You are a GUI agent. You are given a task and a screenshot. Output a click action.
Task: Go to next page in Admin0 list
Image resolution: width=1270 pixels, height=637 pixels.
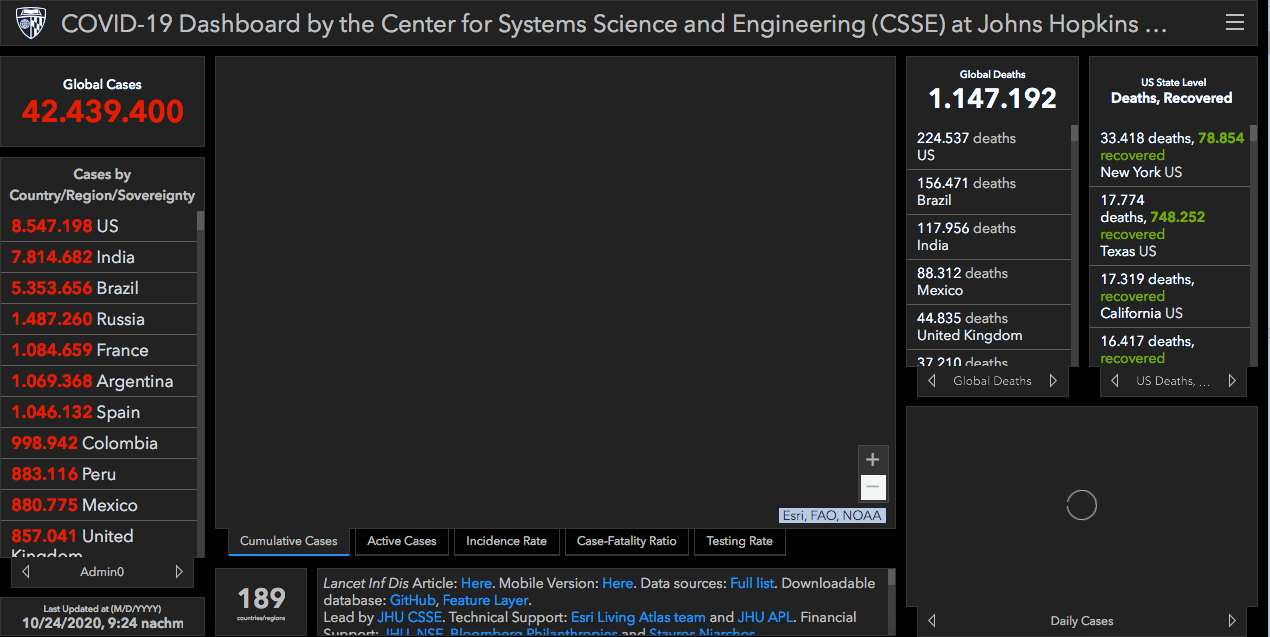[x=179, y=572]
